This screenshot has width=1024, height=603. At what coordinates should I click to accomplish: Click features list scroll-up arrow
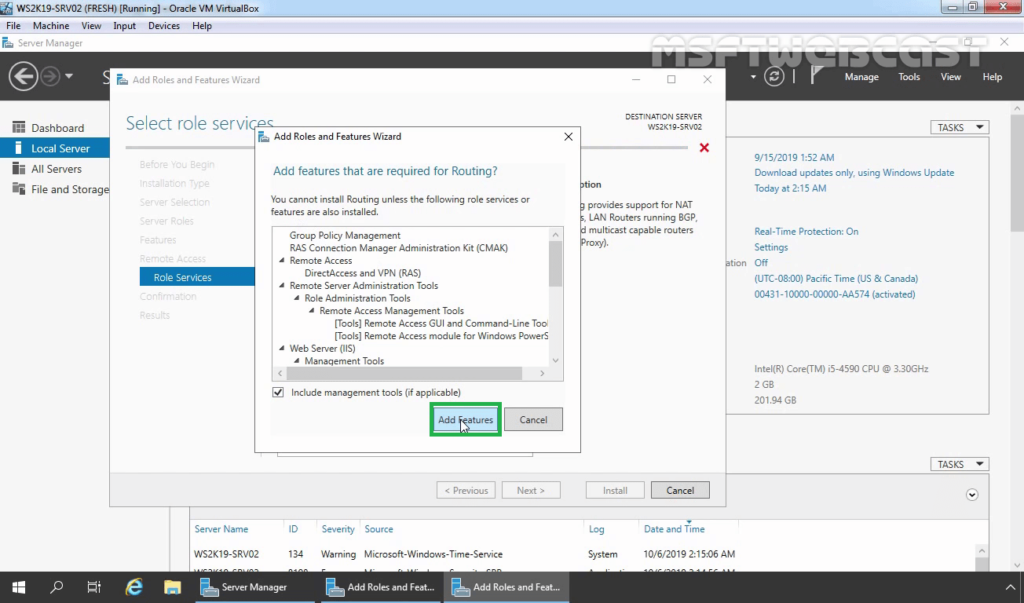coord(555,235)
